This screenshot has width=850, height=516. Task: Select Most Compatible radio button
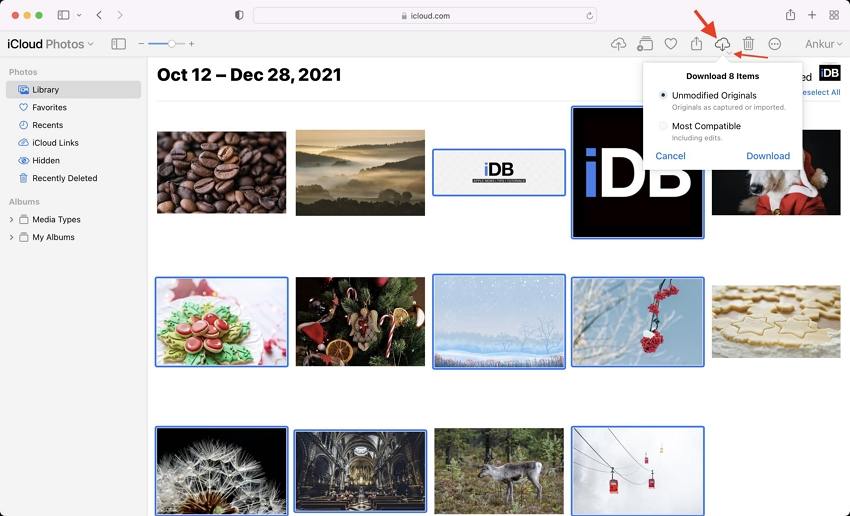coord(663,126)
